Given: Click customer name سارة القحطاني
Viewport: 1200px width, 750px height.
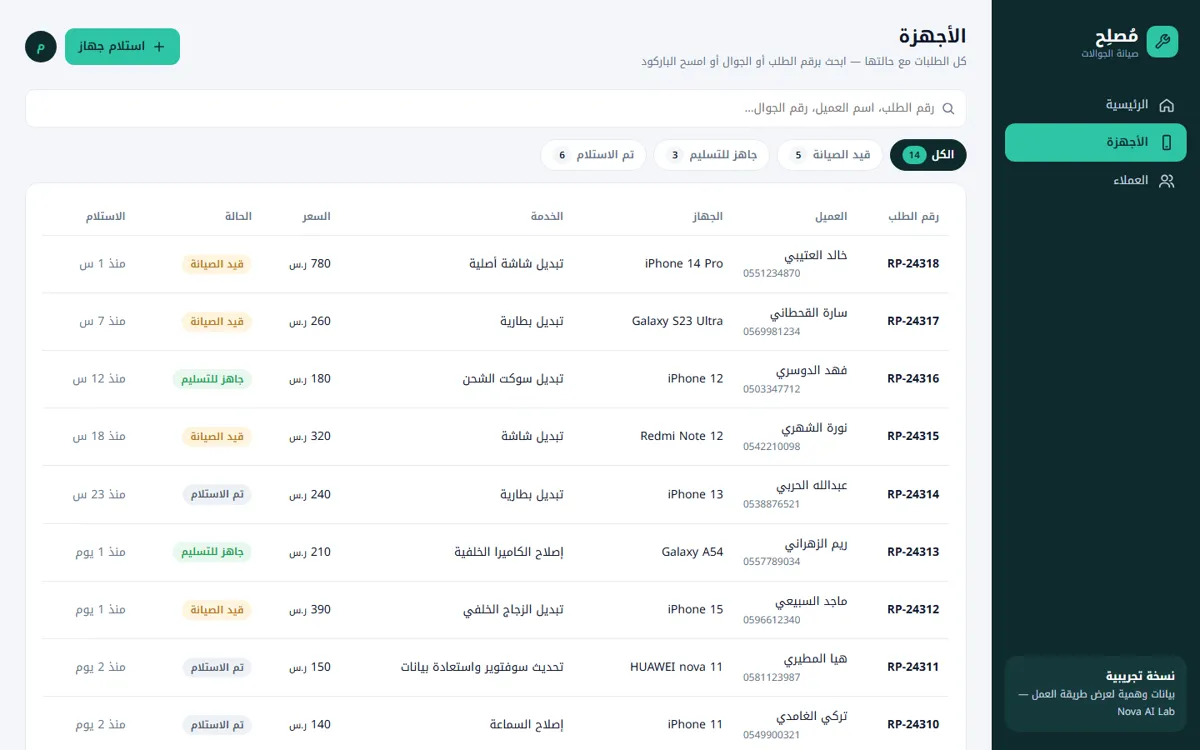Looking at the screenshot, I should tap(809, 313).
